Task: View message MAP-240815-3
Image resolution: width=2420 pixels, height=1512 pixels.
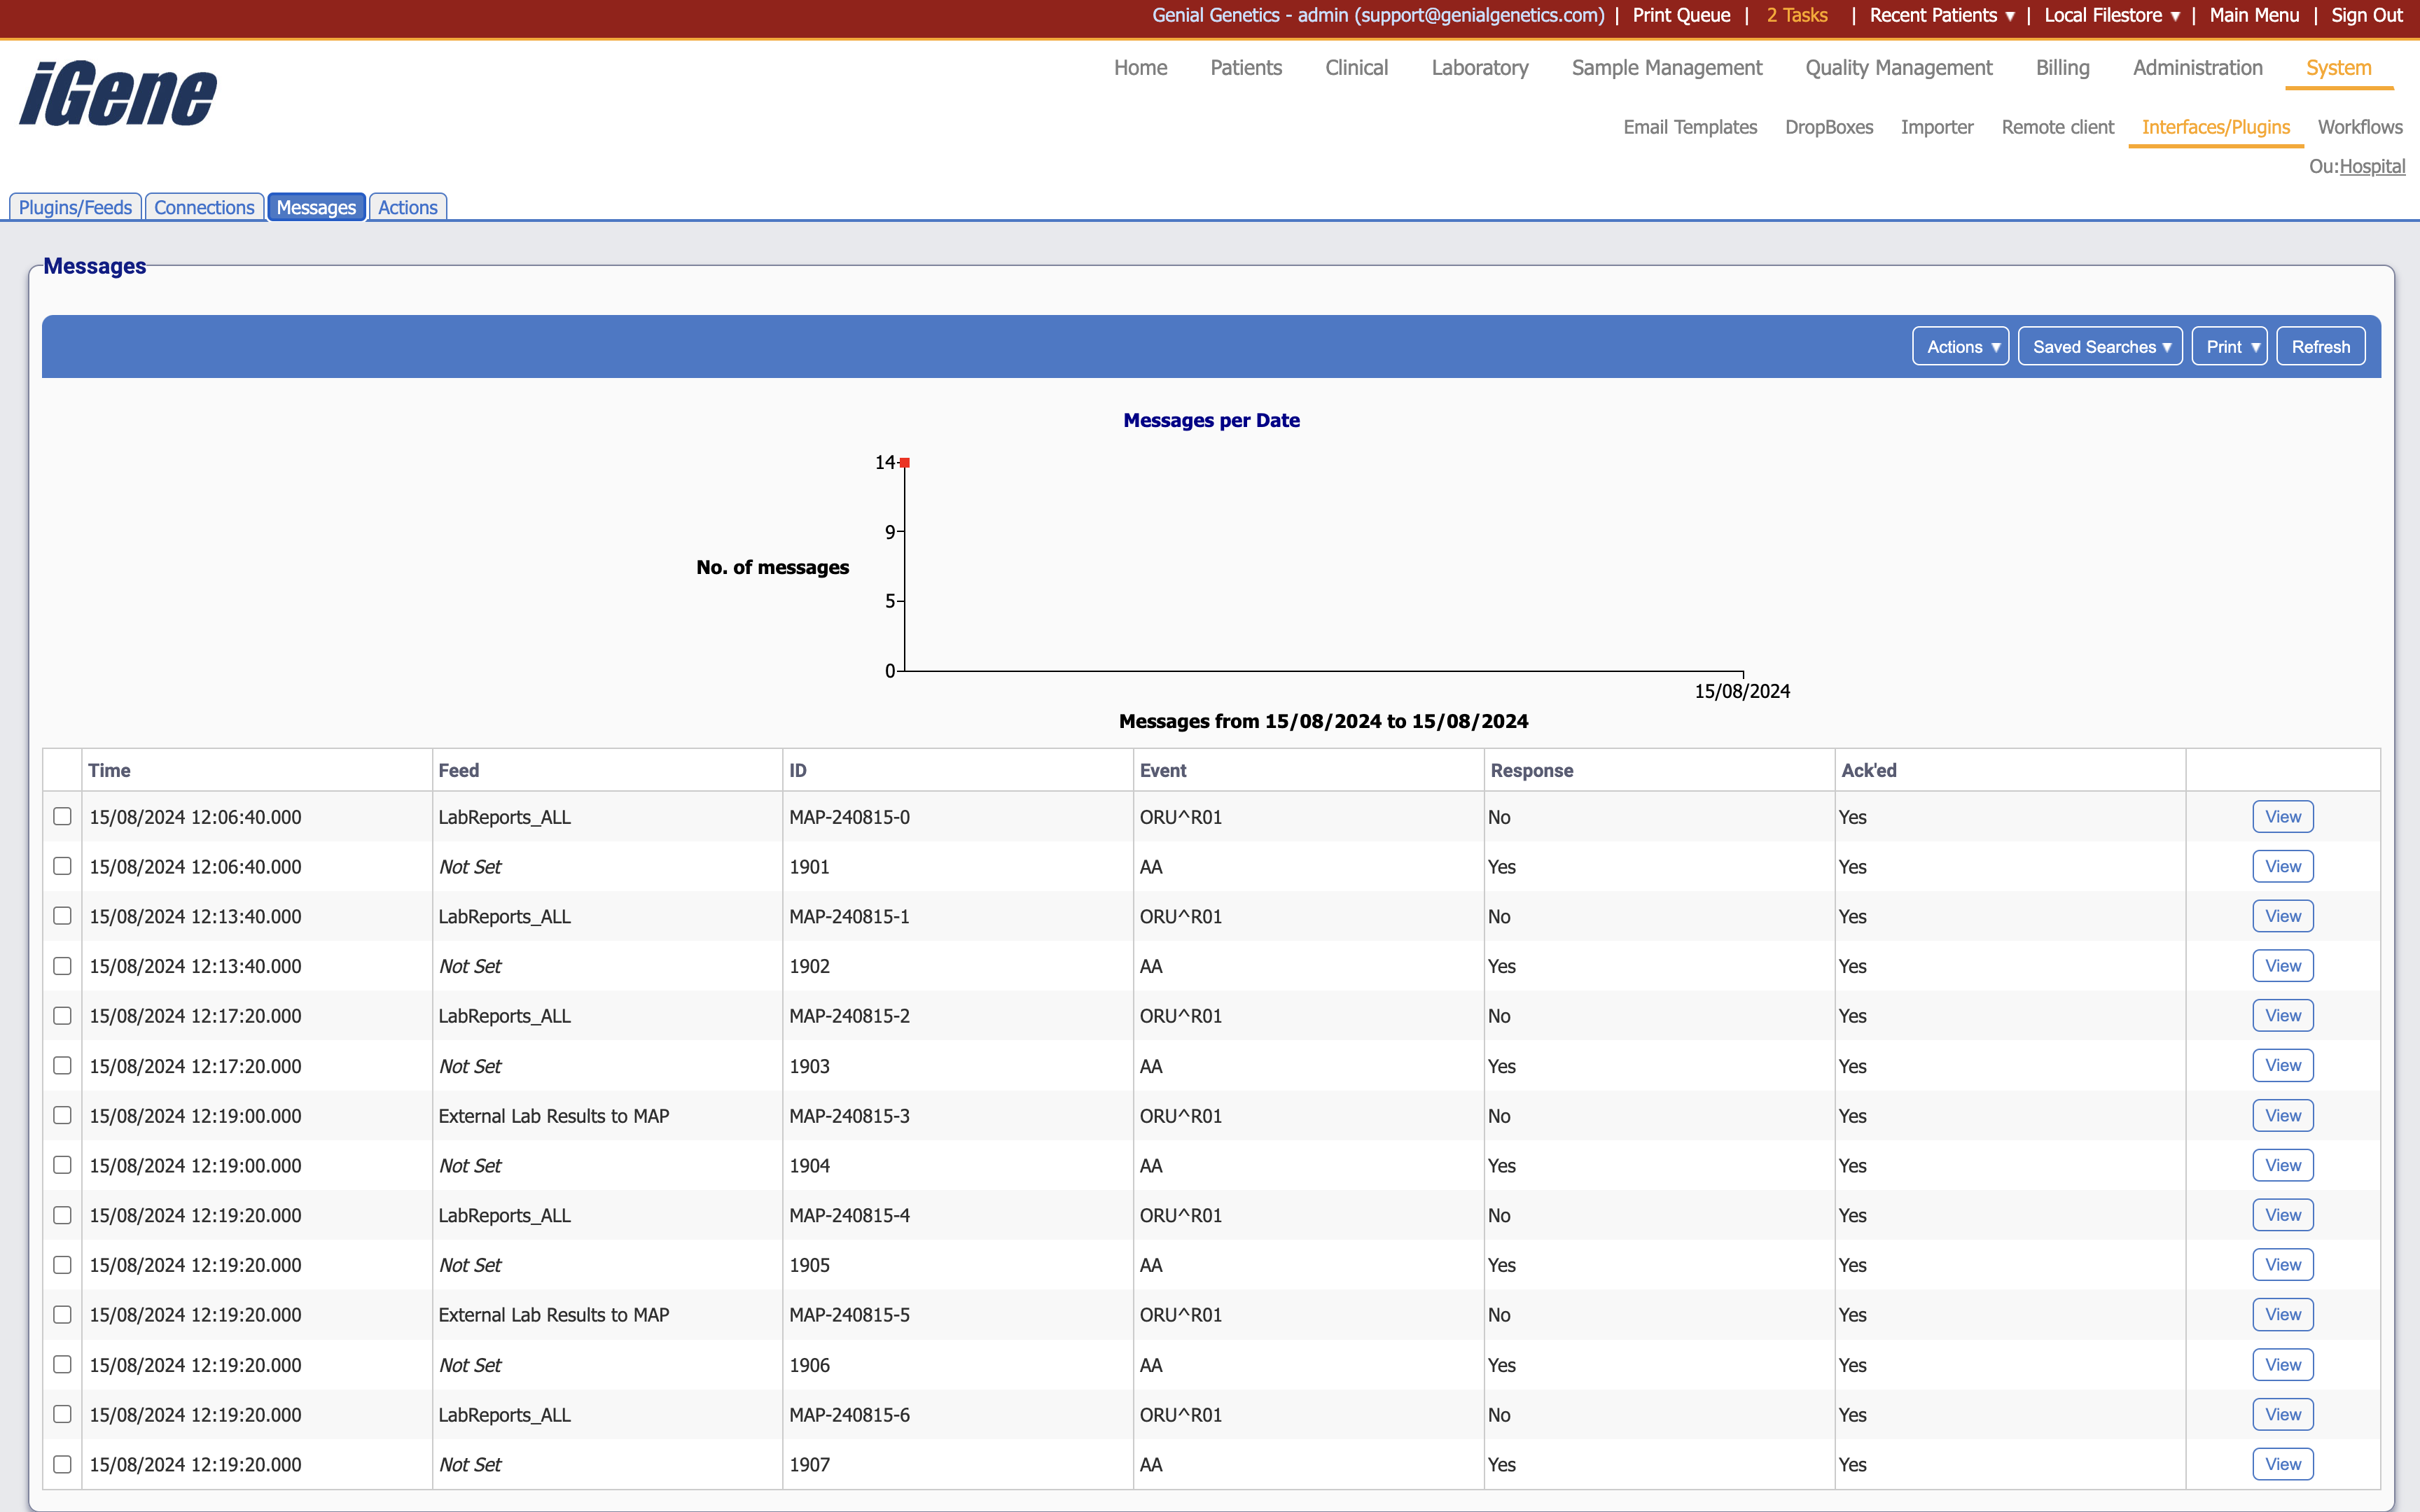Action: [x=2282, y=1115]
